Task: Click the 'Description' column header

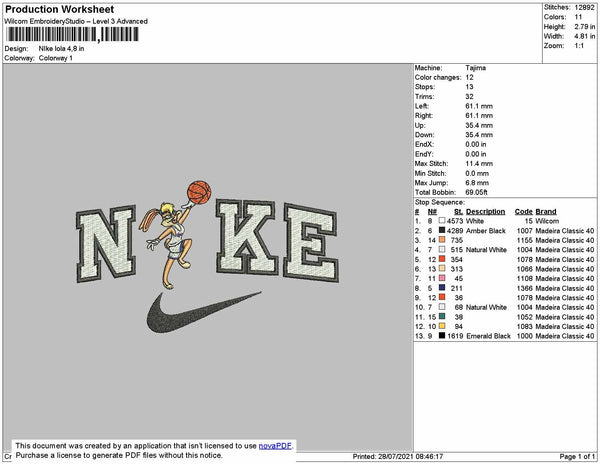Action: (485, 212)
